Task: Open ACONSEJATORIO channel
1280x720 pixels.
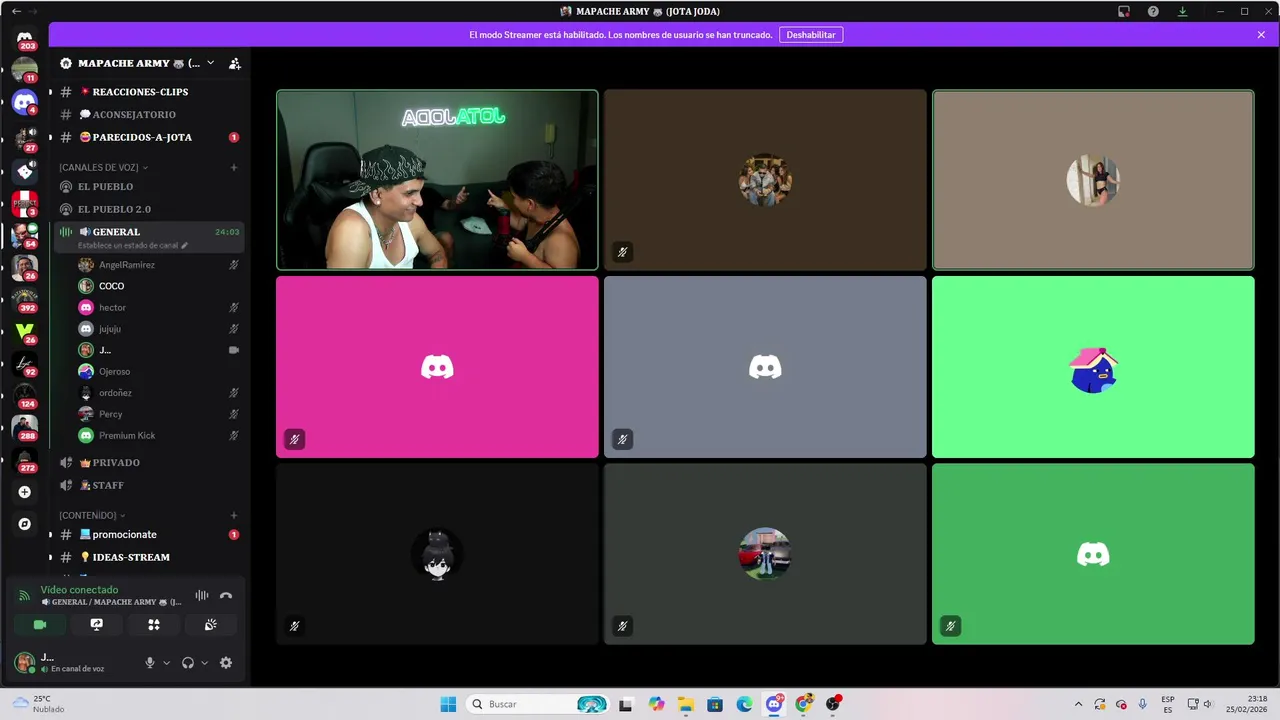Action: click(148, 114)
